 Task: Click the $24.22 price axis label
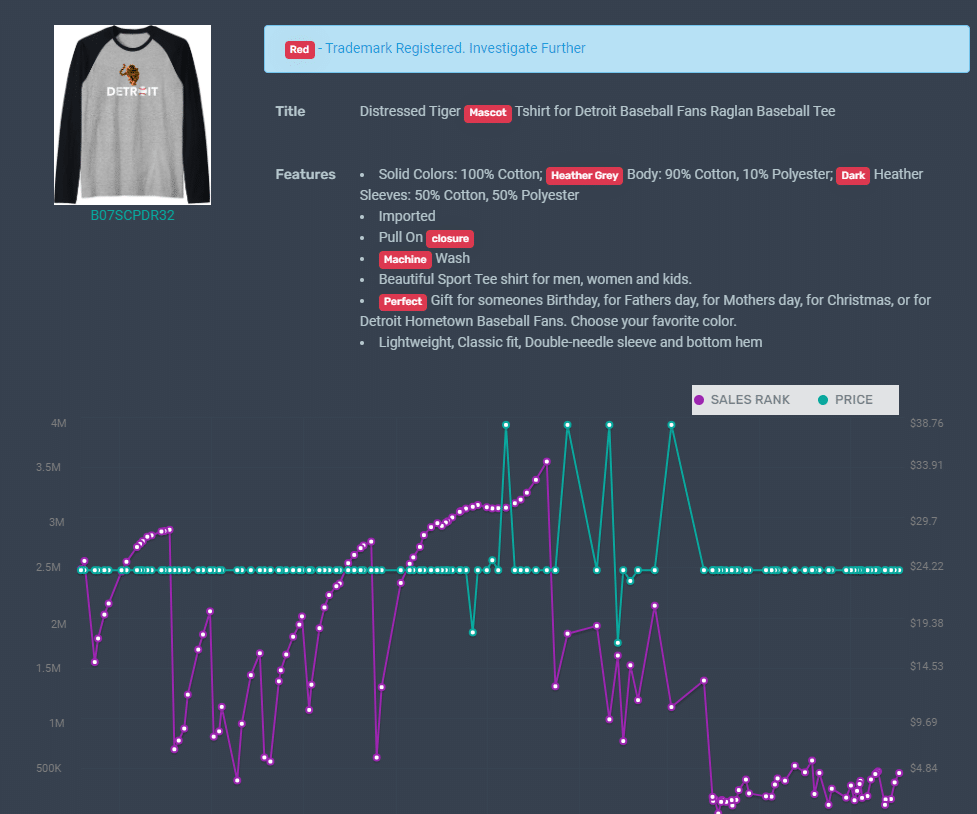click(x=927, y=567)
